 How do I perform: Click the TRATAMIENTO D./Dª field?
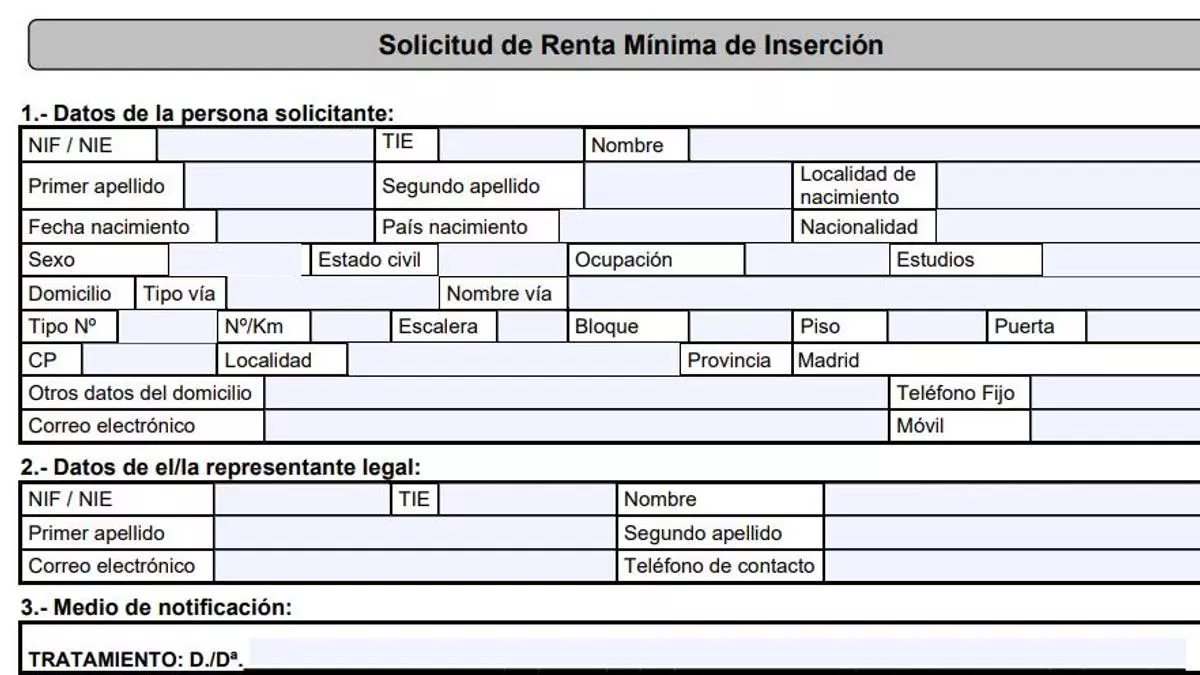pyautogui.click(x=715, y=654)
